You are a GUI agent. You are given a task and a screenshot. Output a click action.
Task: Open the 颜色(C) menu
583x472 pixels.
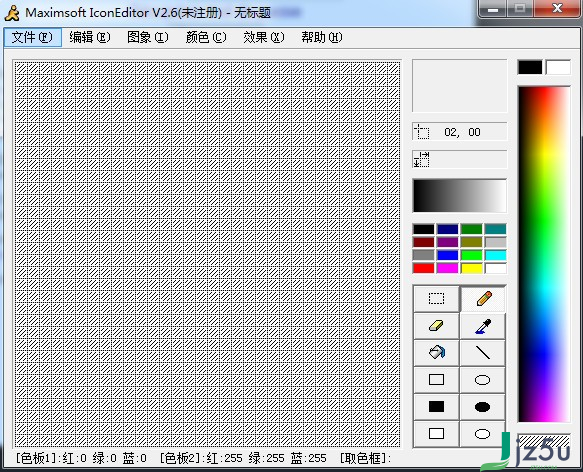coord(206,37)
